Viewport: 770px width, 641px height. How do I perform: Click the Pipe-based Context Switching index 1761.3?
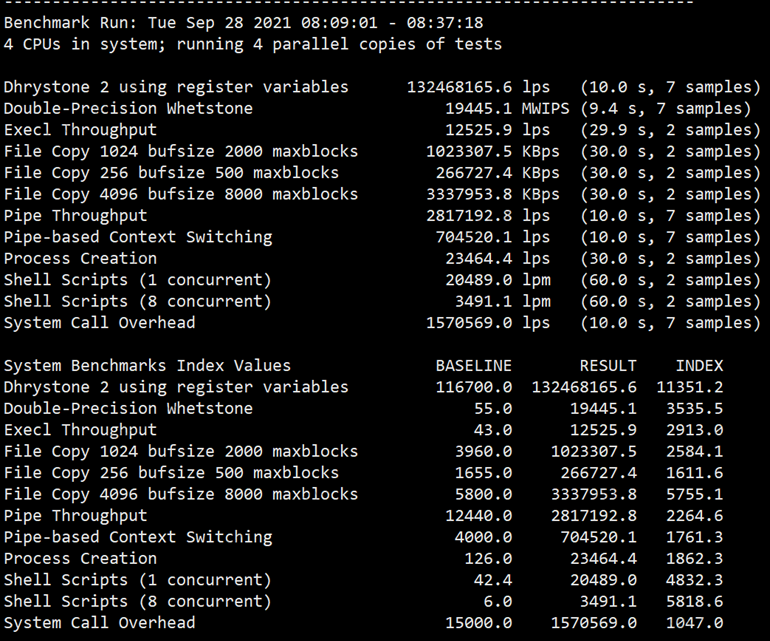click(x=694, y=537)
